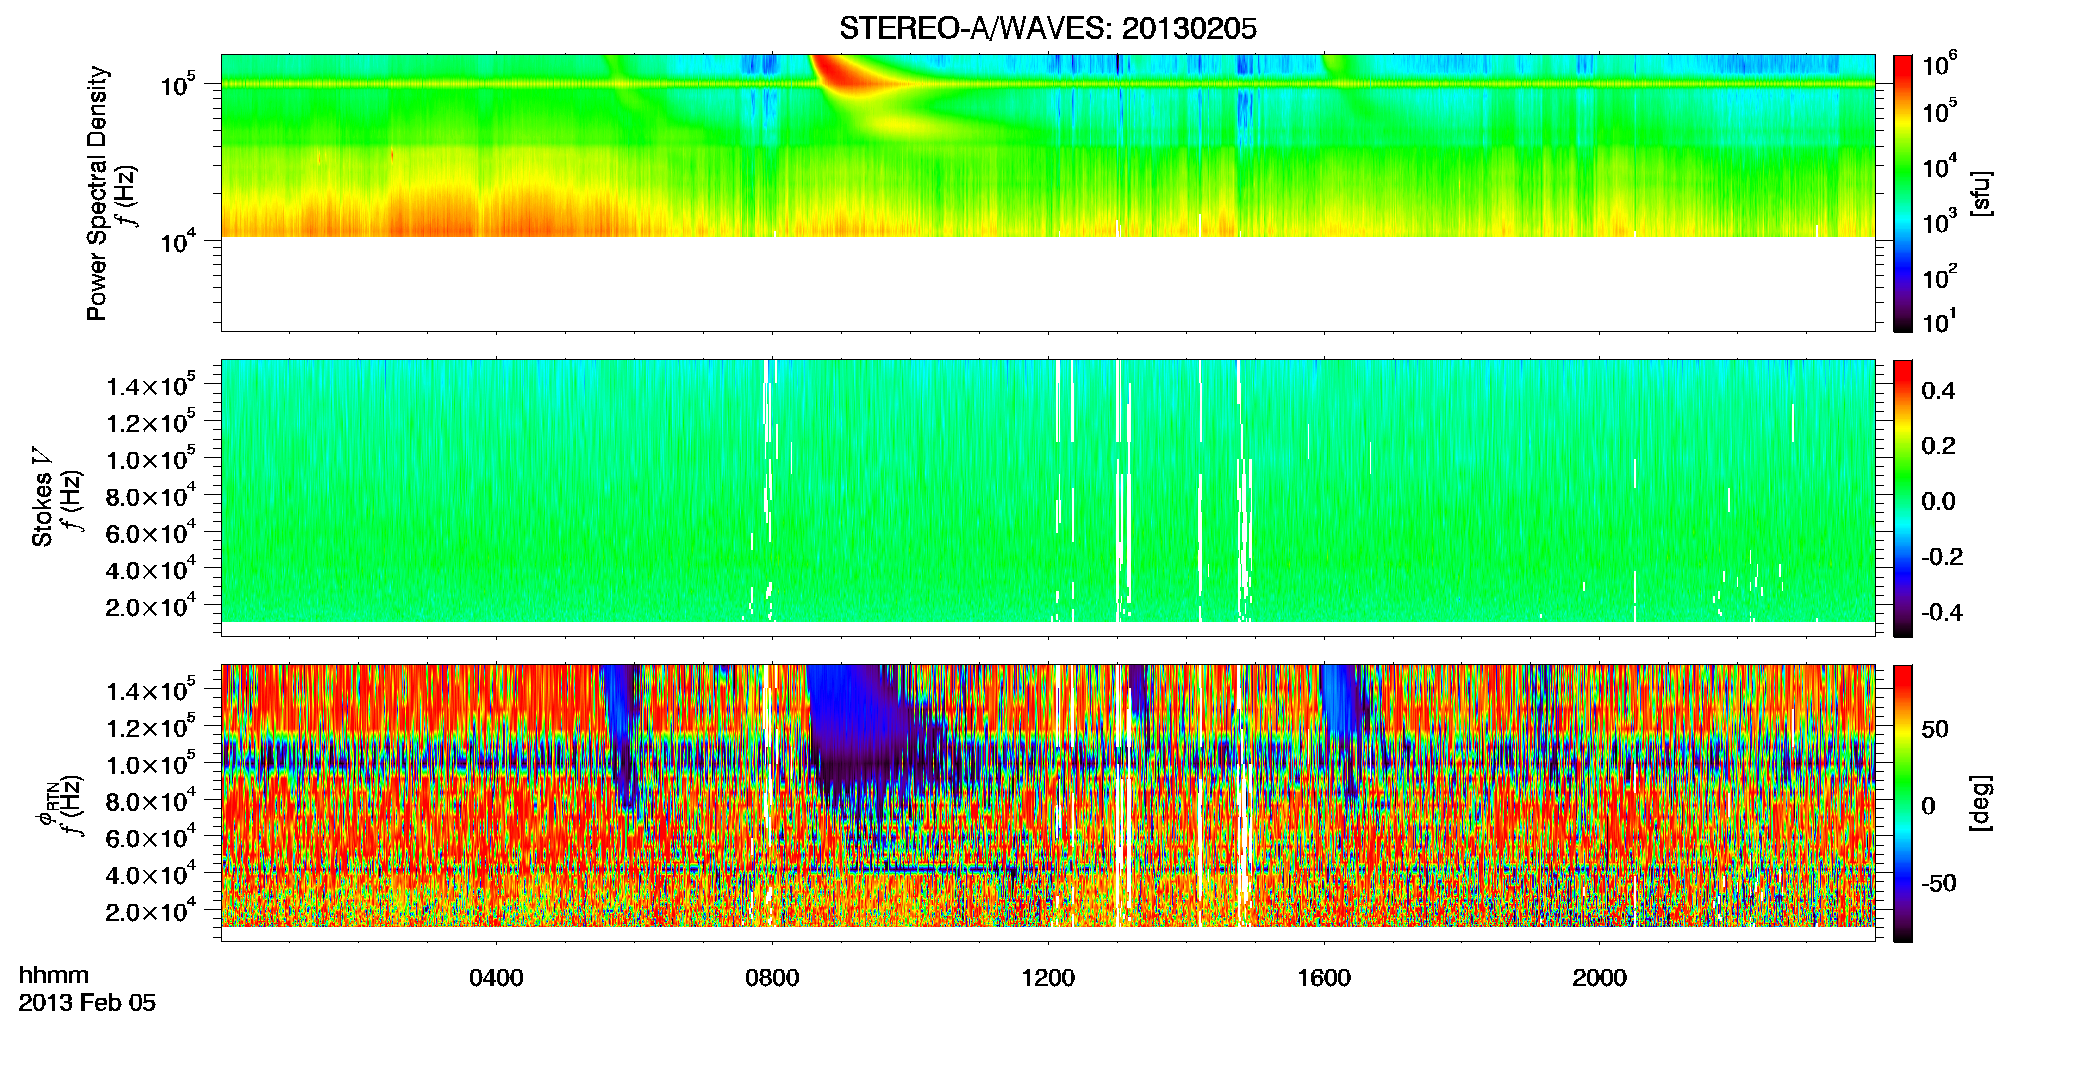This screenshot has height=1080, width=2096.
Task: Select the 'Power Spectral Density' axis label
Action: pos(97,193)
